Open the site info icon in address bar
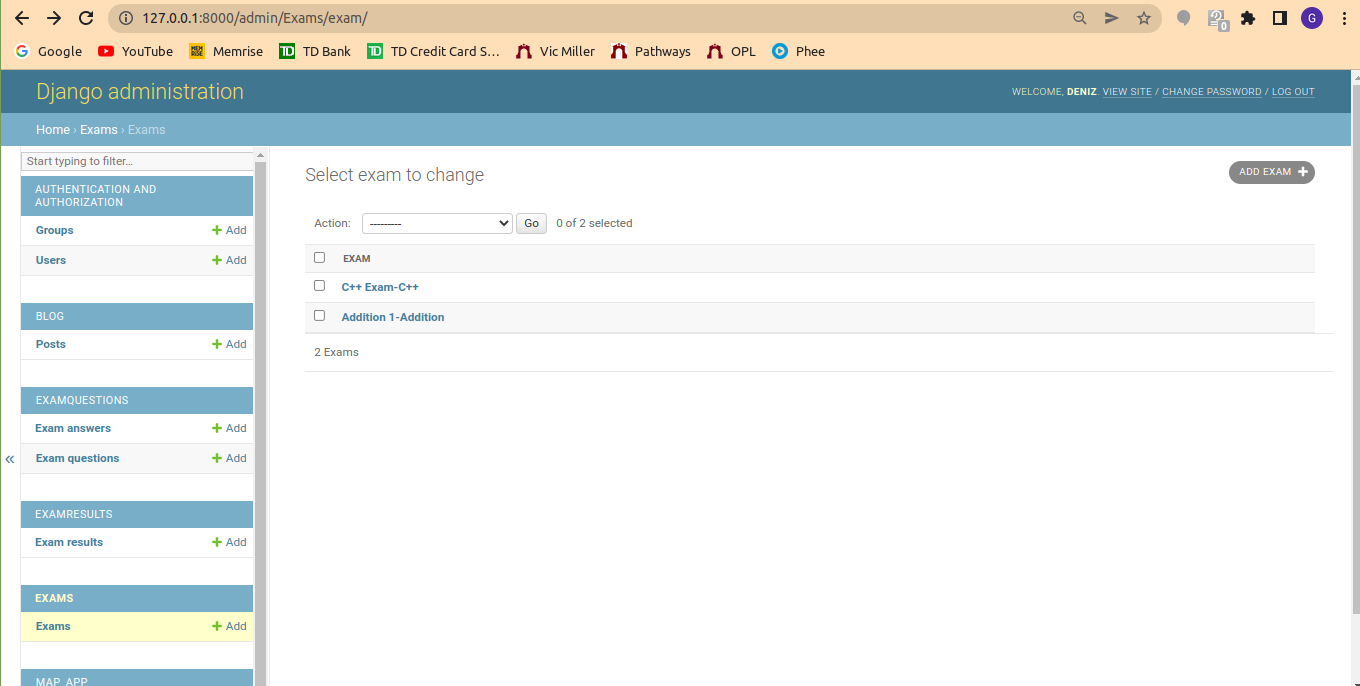Screen dimensions: 1360x686 click(125, 18)
